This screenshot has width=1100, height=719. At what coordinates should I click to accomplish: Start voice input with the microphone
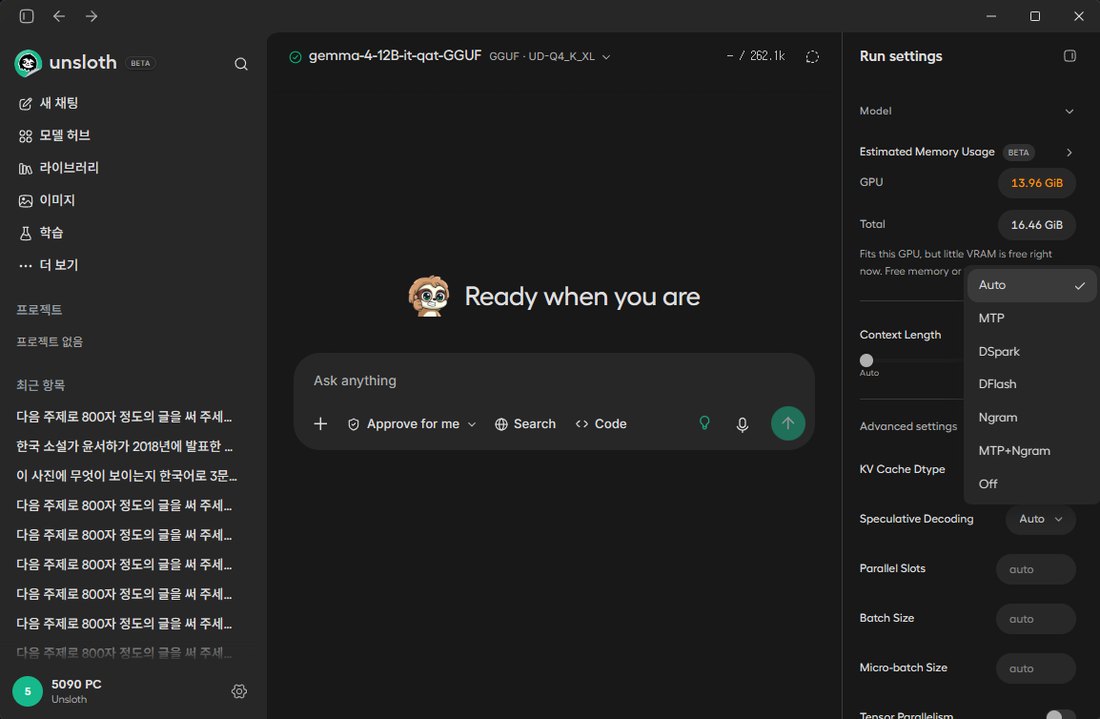tap(742, 424)
